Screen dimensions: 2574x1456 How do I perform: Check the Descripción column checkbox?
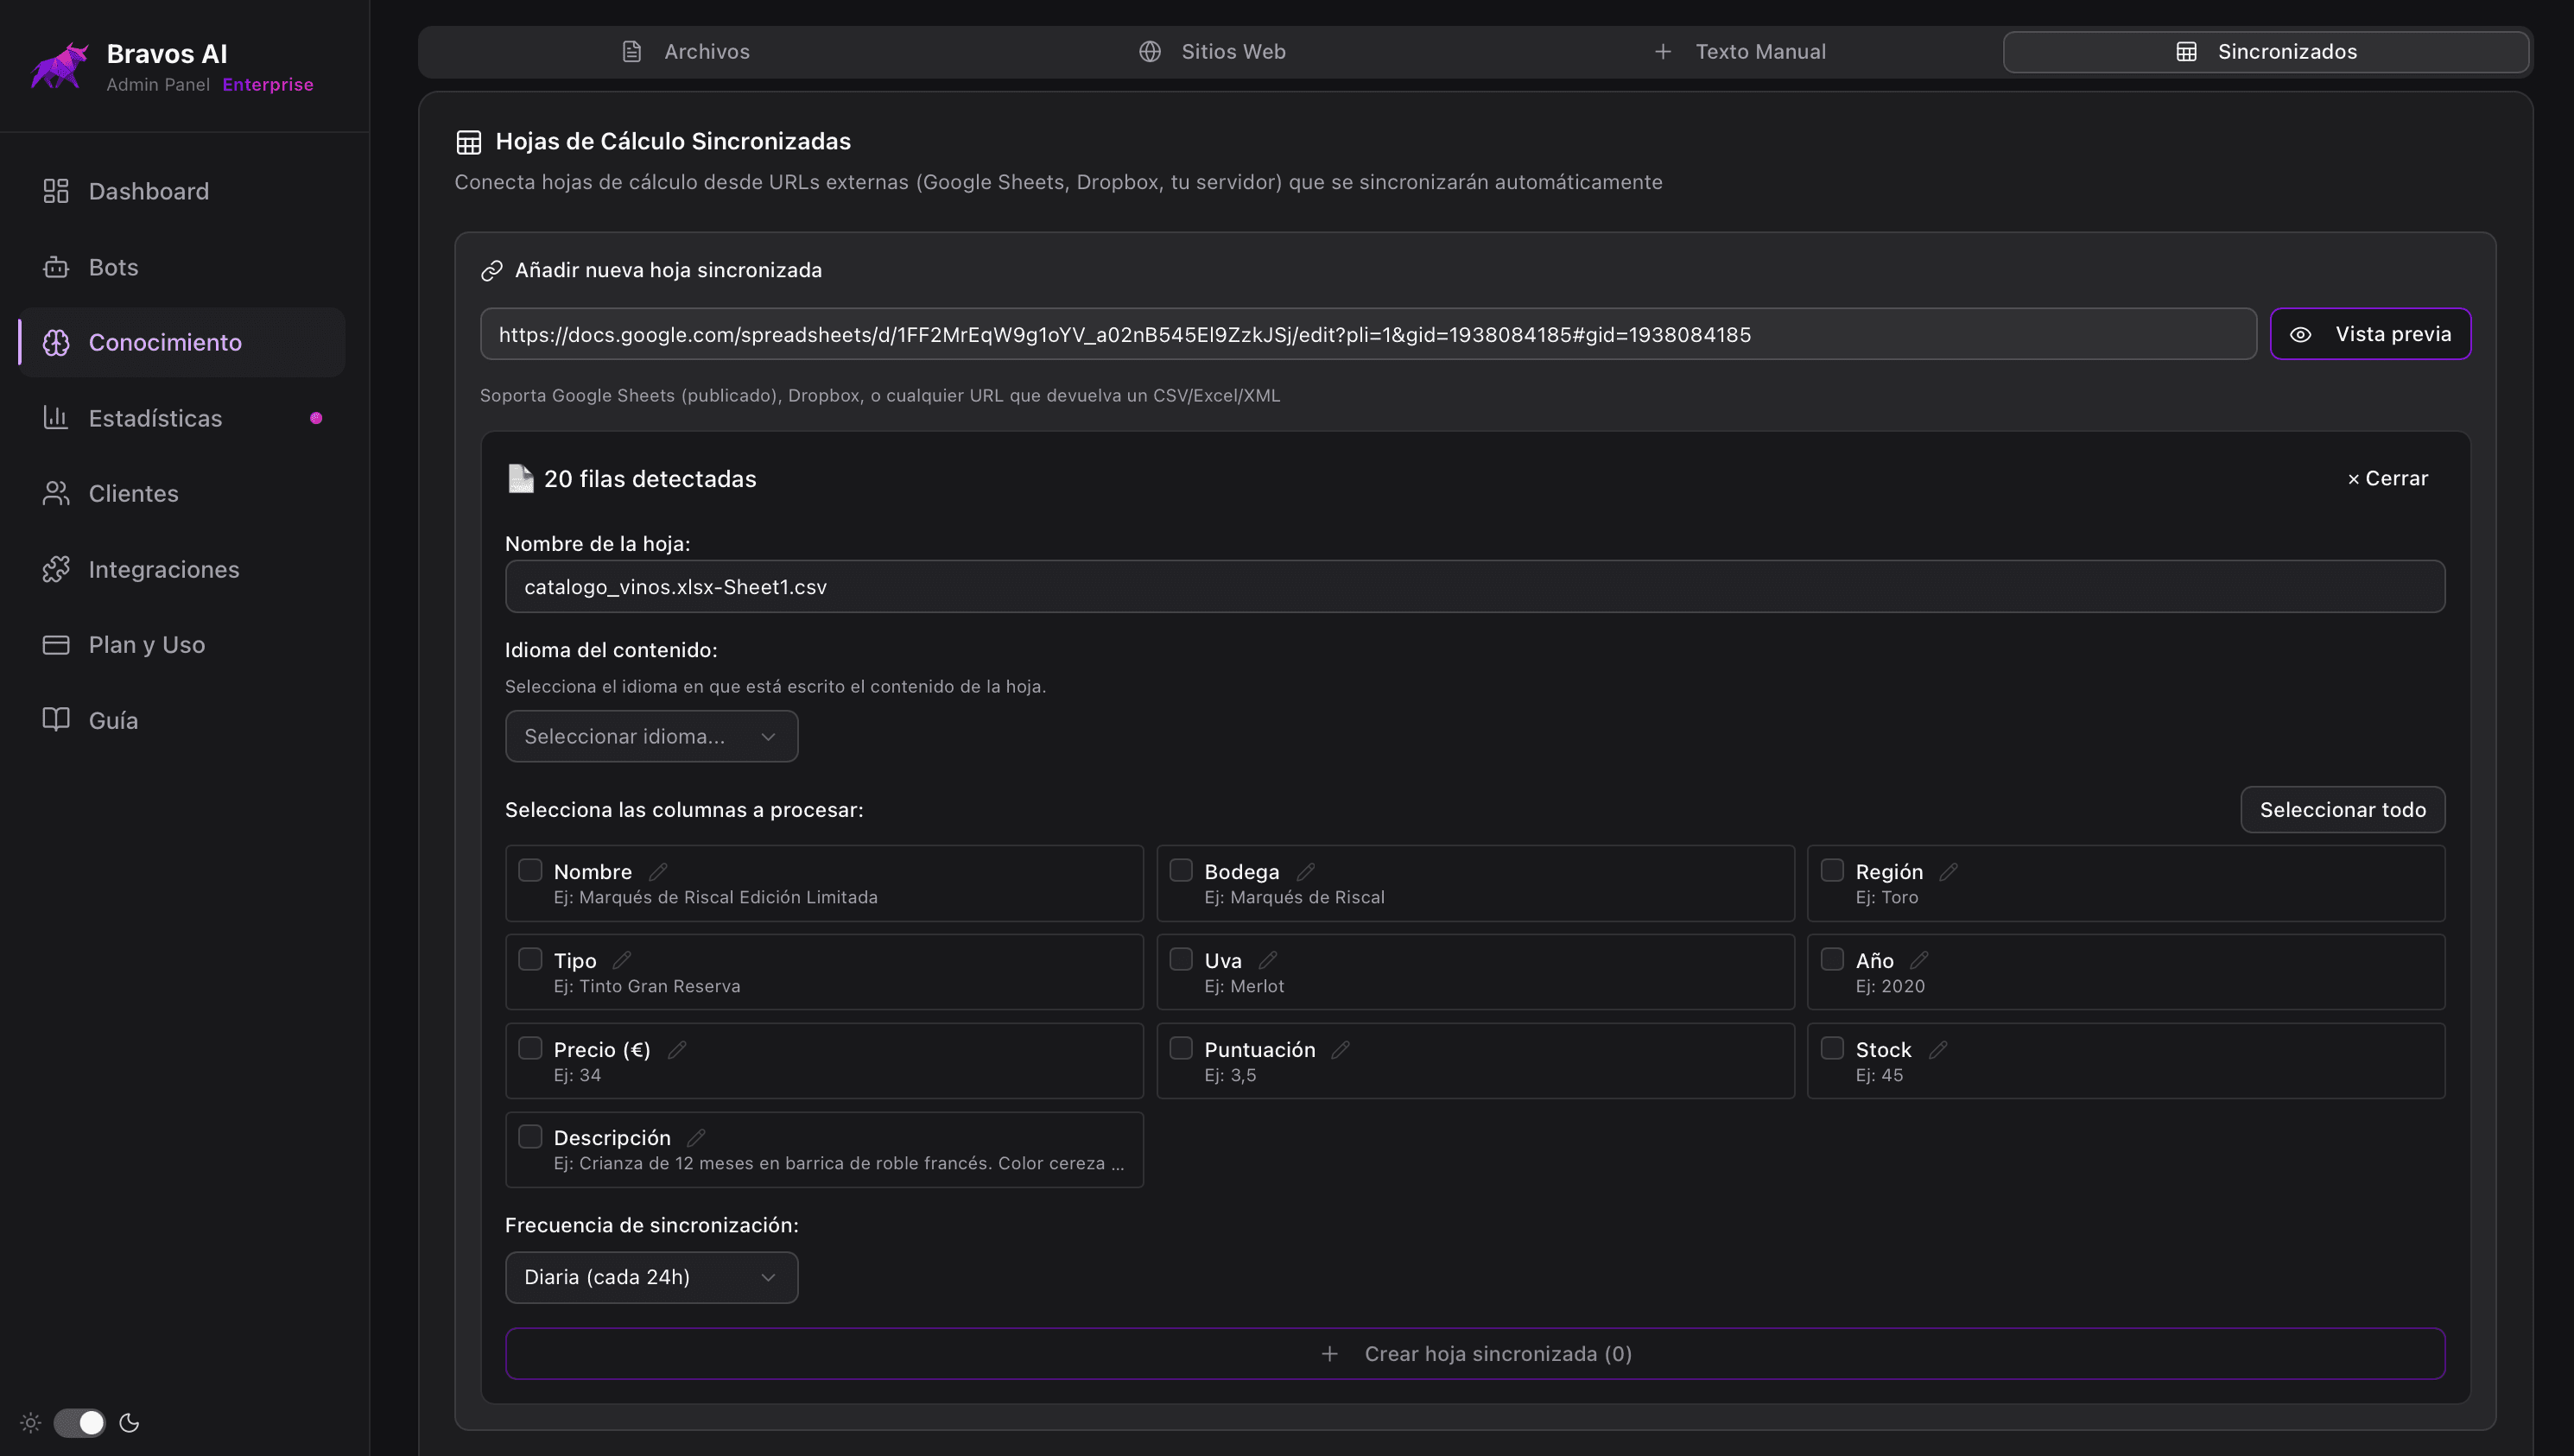[x=530, y=1136]
